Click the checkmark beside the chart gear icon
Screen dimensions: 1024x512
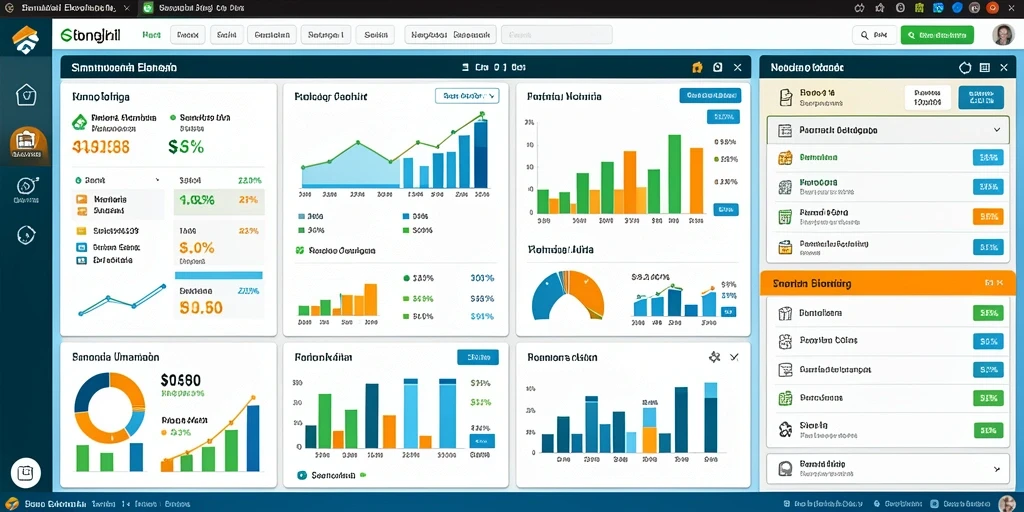pos(734,357)
